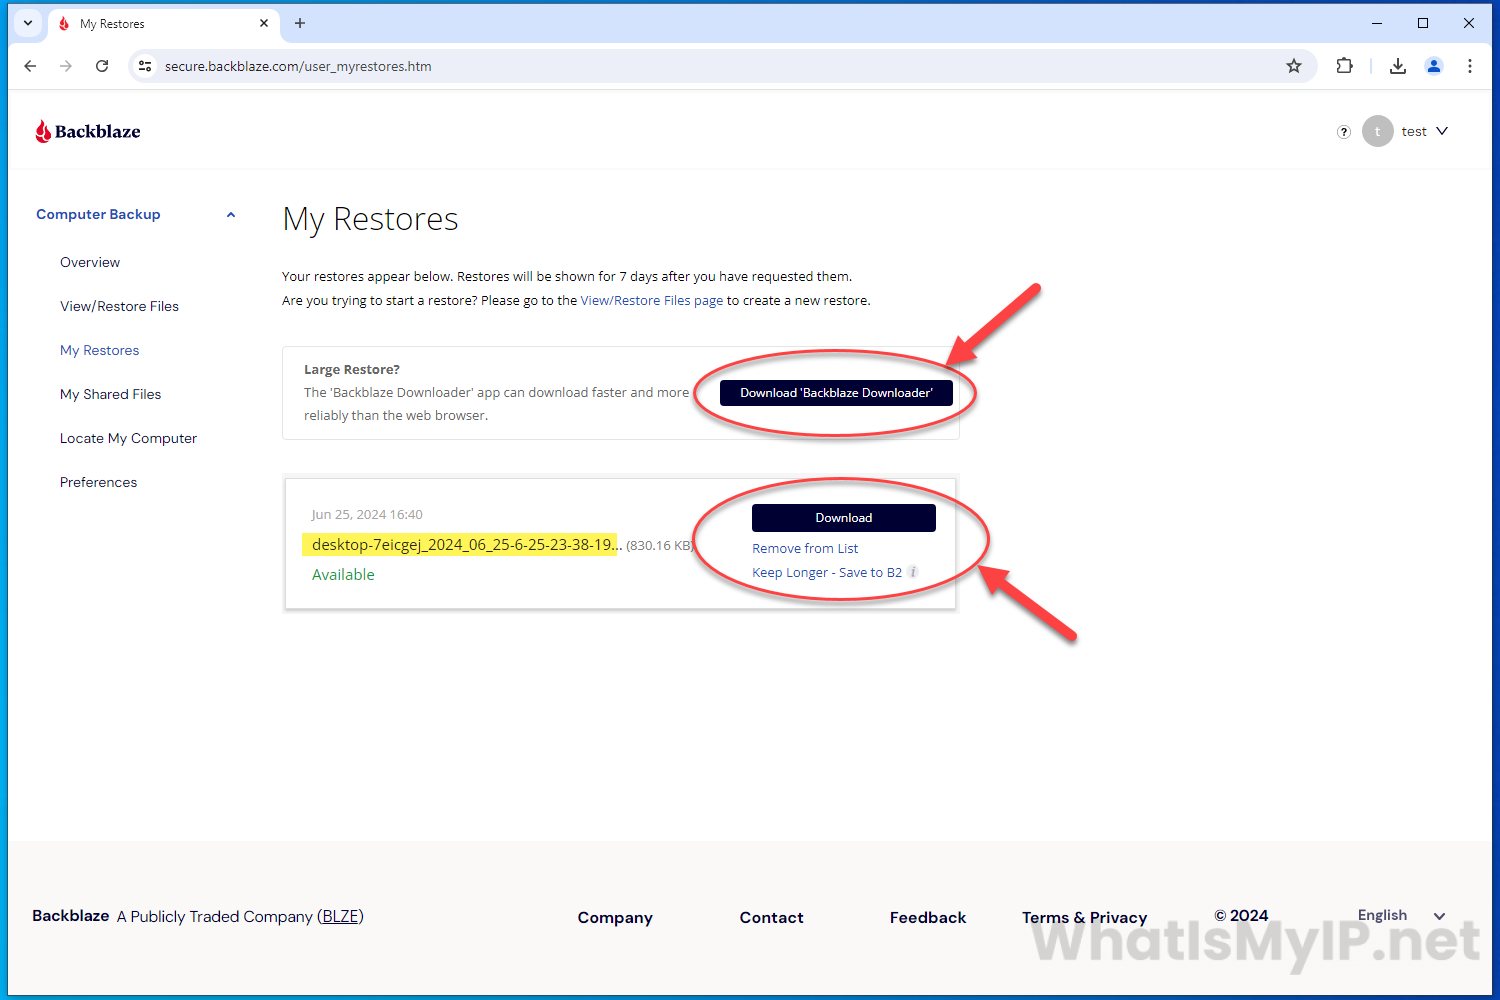This screenshot has height=1000, width=1500.
Task: Select the My Restores browser tab
Action: click(163, 23)
